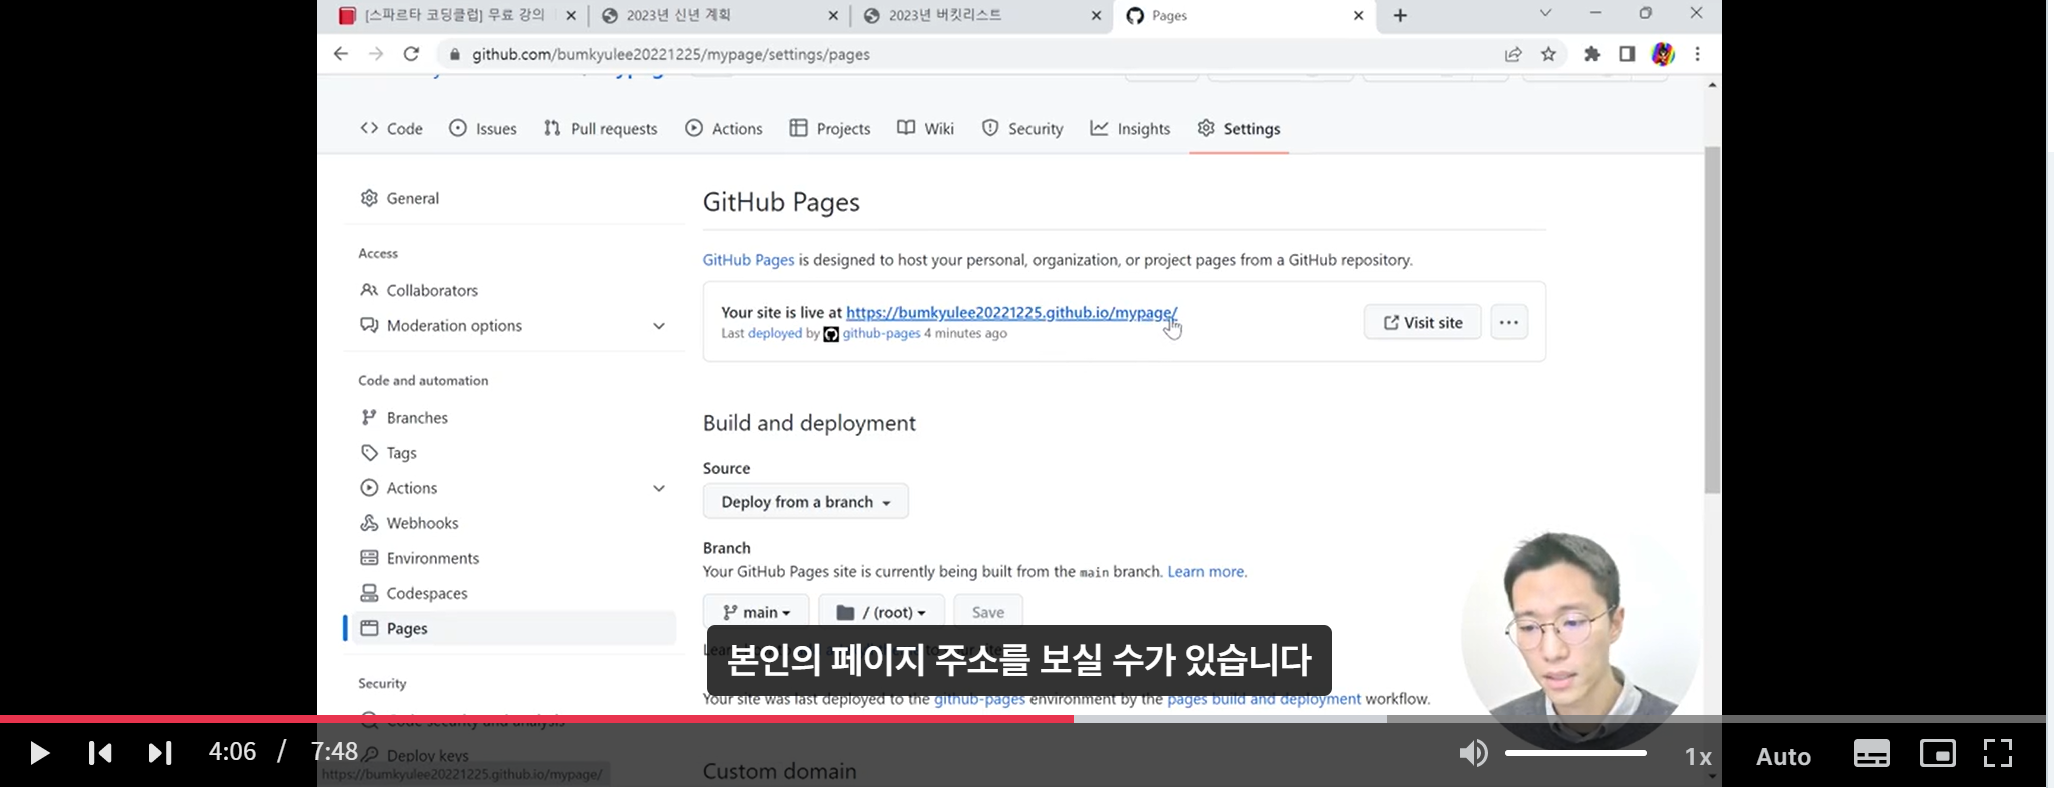The width and height of the screenshot is (2054, 788).
Task: Bookmark this page star icon
Action: click(1548, 54)
